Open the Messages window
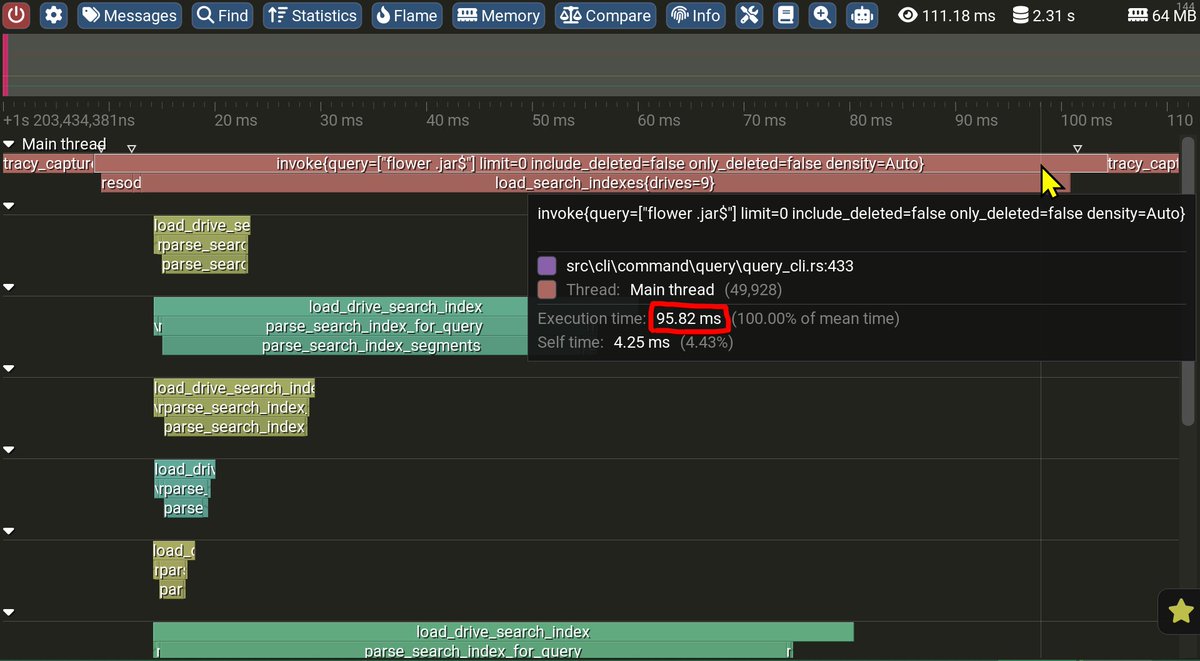The height and width of the screenshot is (661, 1200). [129, 15]
